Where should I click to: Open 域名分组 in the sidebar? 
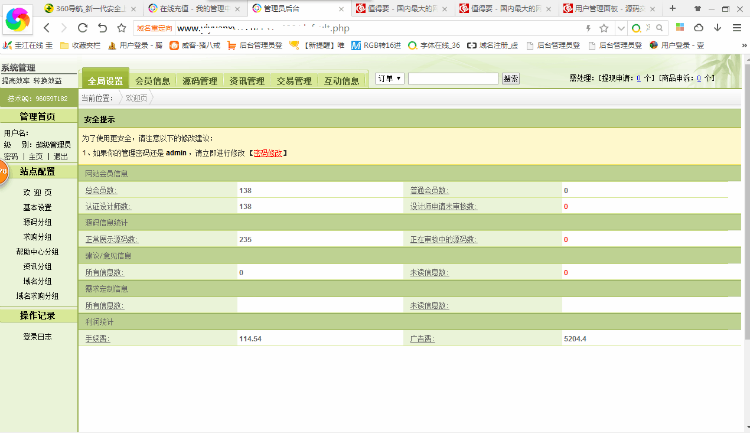point(37,281)
